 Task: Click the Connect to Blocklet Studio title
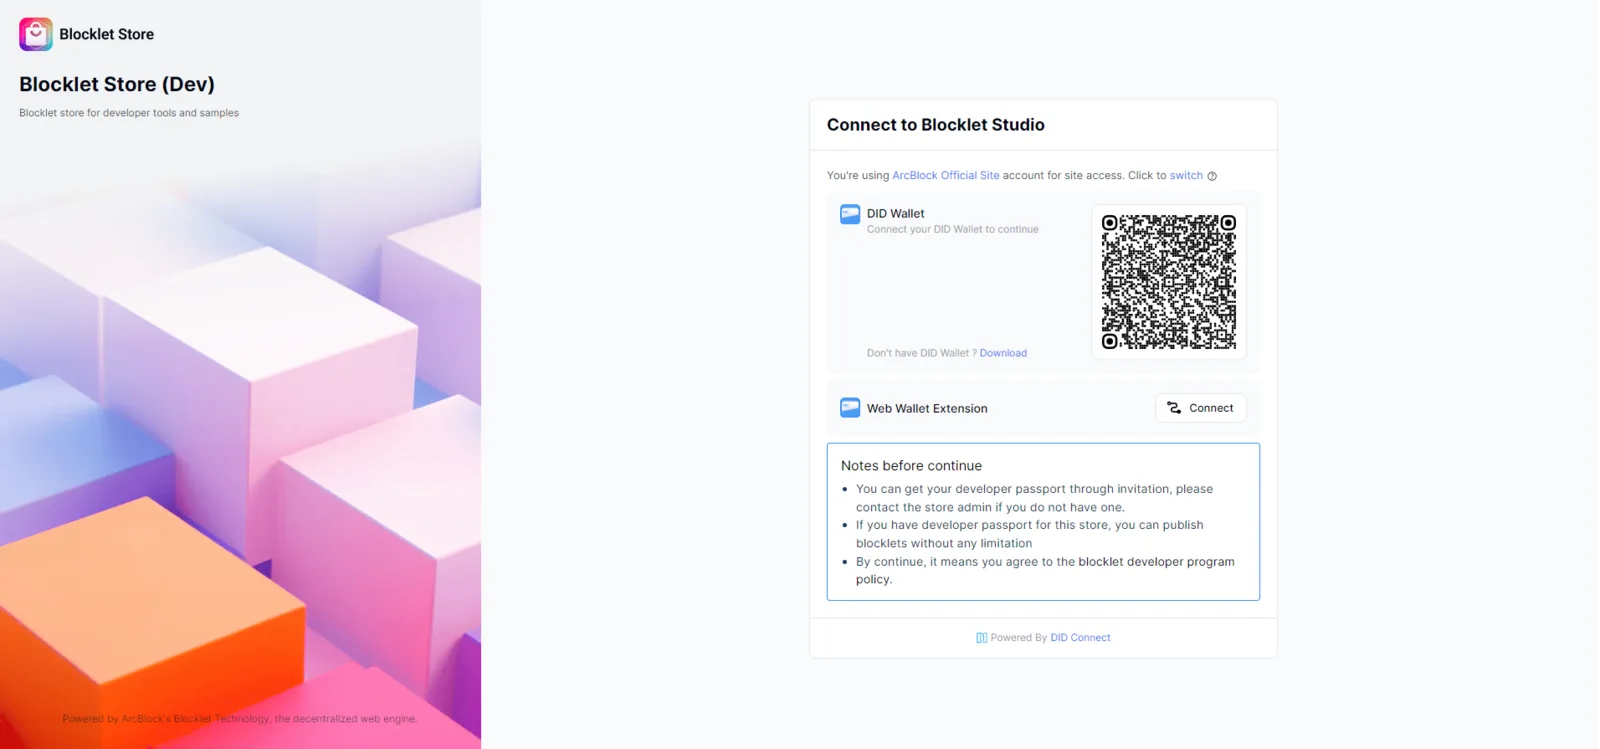936,125
